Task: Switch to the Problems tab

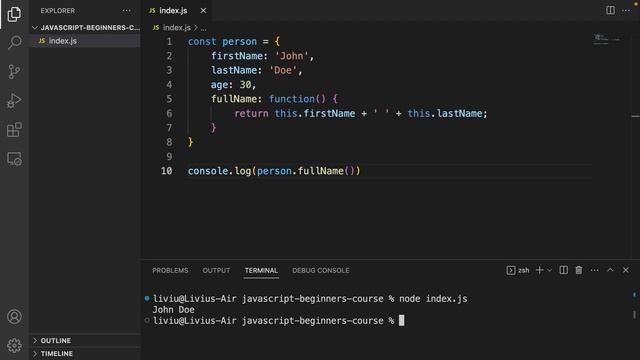Action: point(170,271)
